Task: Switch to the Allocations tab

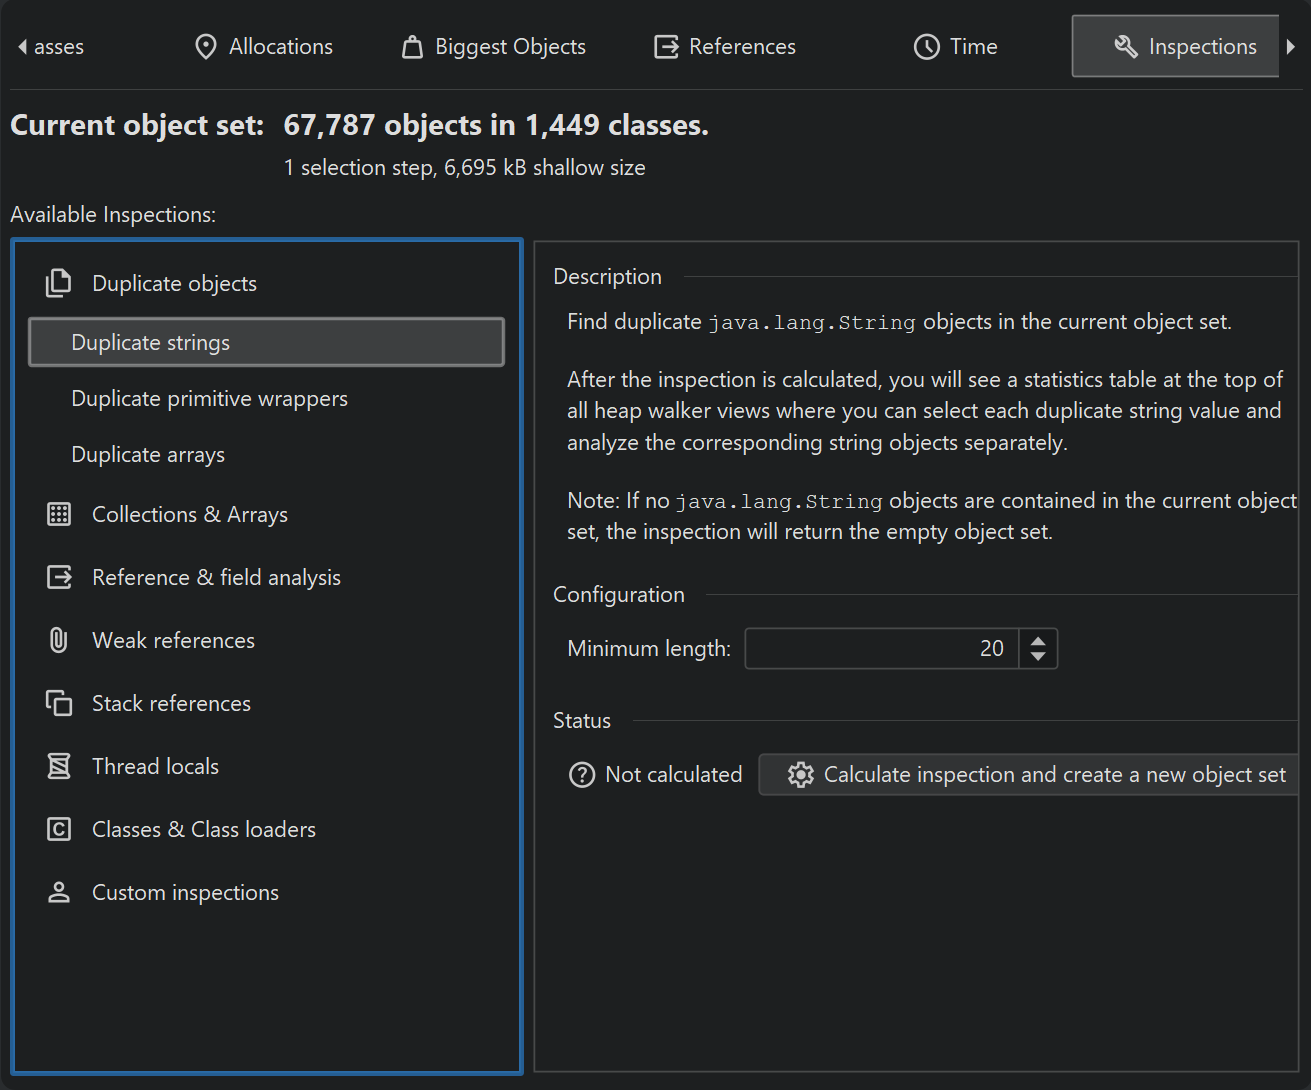Action: click(264, 47)
